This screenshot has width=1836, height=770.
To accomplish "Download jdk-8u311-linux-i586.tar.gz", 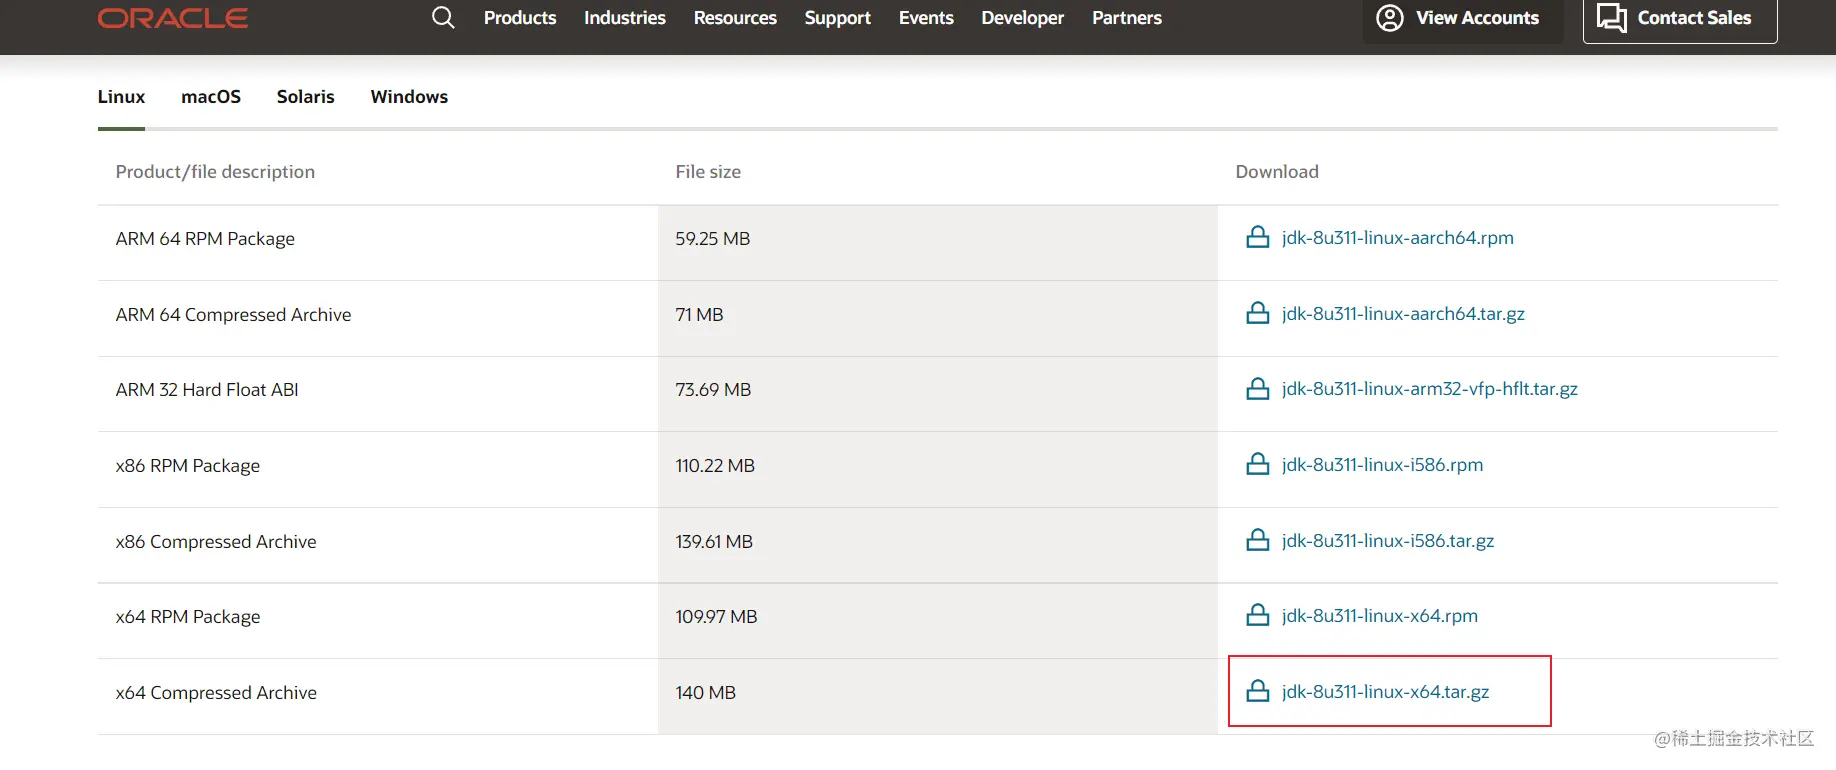I will [x=1388, y=541].
